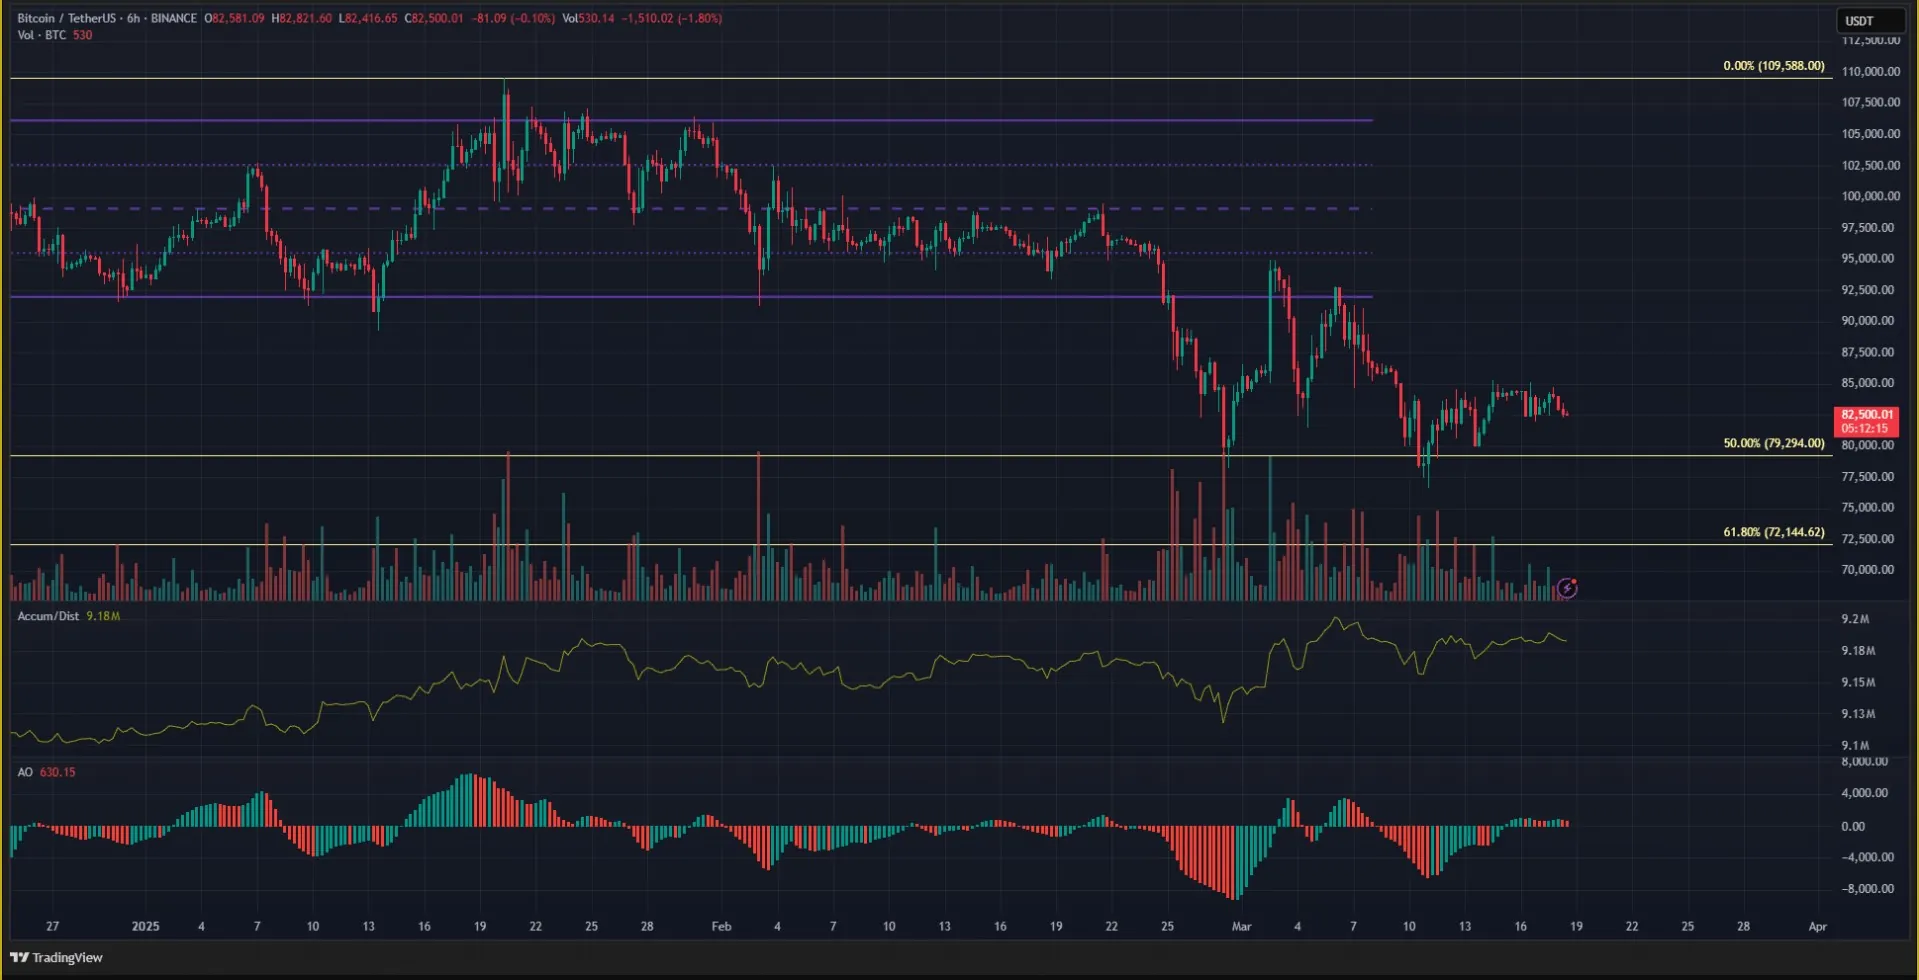The height and width of the screenshot is (980, 1919).
Task: Click the low value L82,416.65
Action: pos(368,18)
